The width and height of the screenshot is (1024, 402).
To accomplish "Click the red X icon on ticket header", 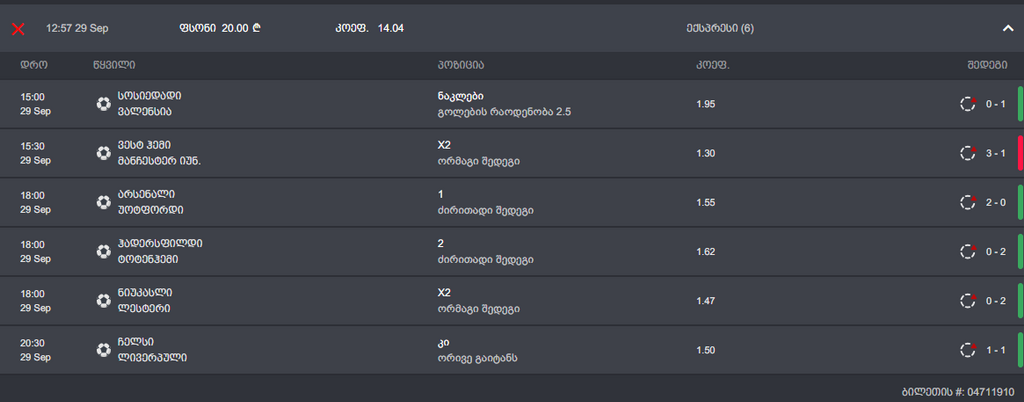I will [x=18, y=29].
